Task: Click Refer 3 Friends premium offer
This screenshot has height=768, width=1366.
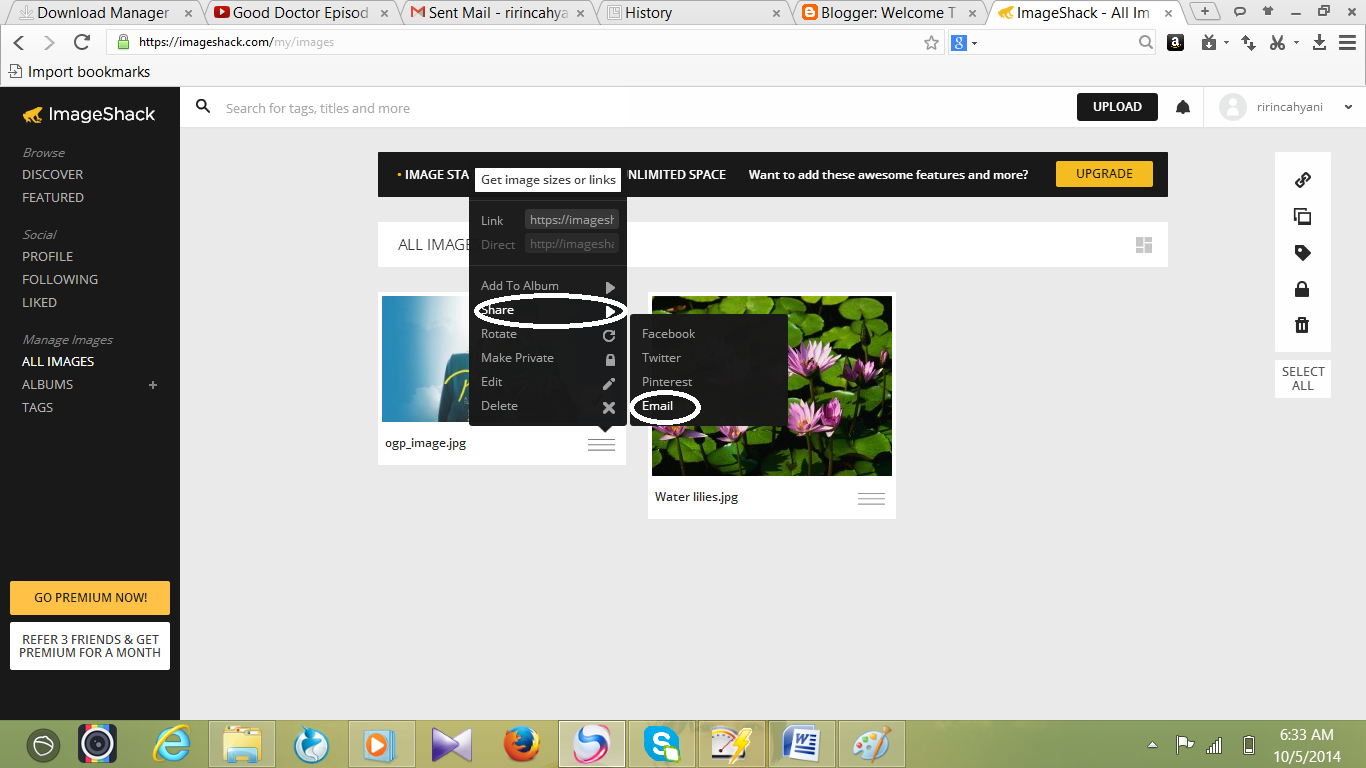Action: pos(90,646)
